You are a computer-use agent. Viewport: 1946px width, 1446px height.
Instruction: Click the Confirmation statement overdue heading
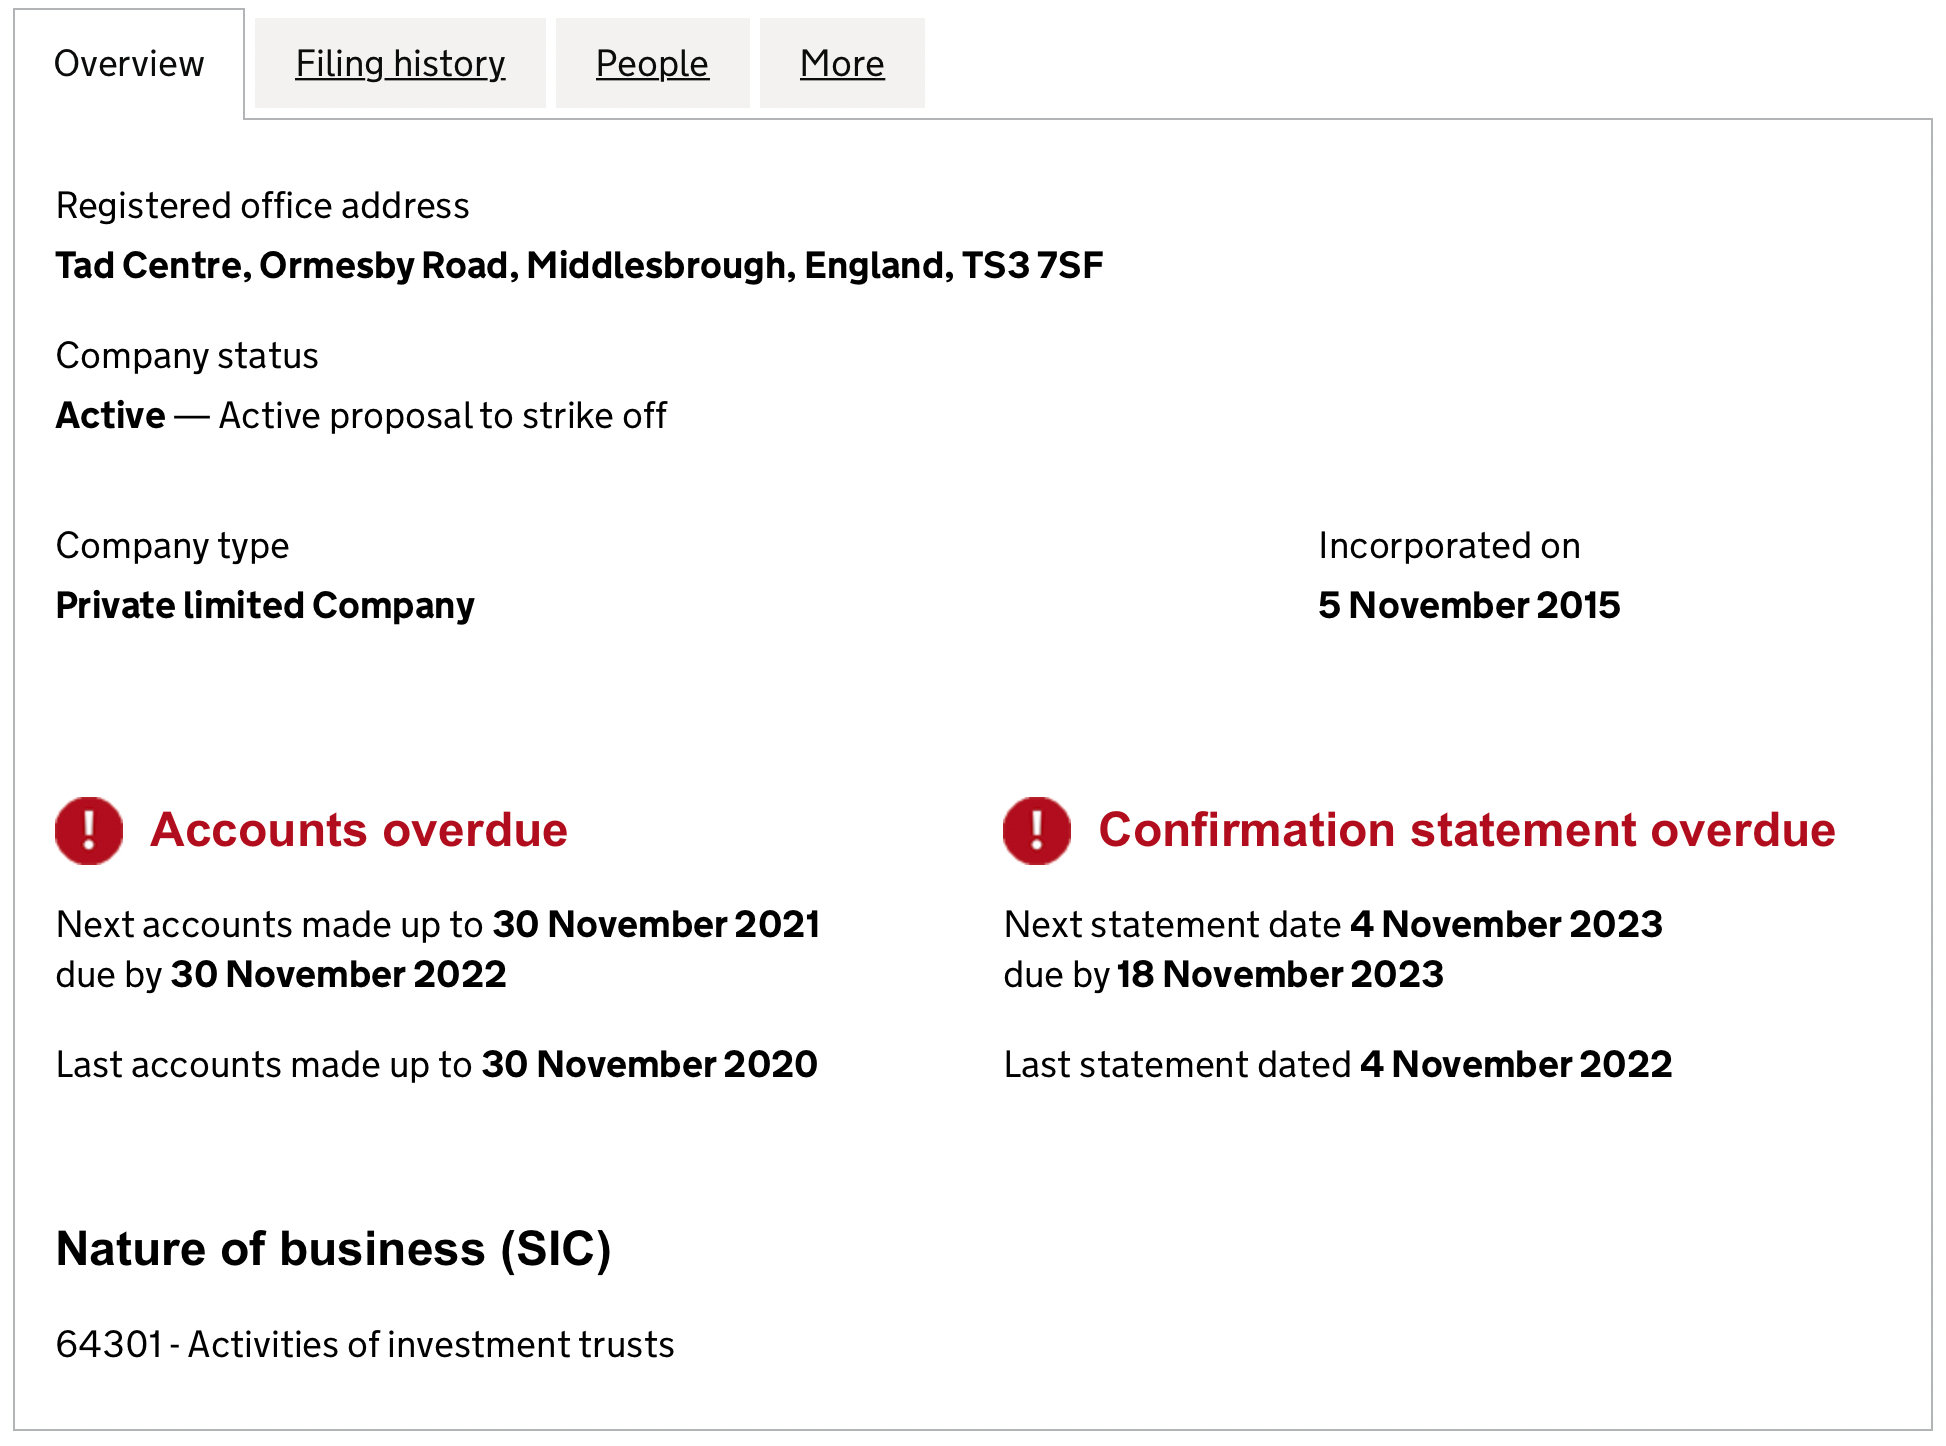(1467, 830)
